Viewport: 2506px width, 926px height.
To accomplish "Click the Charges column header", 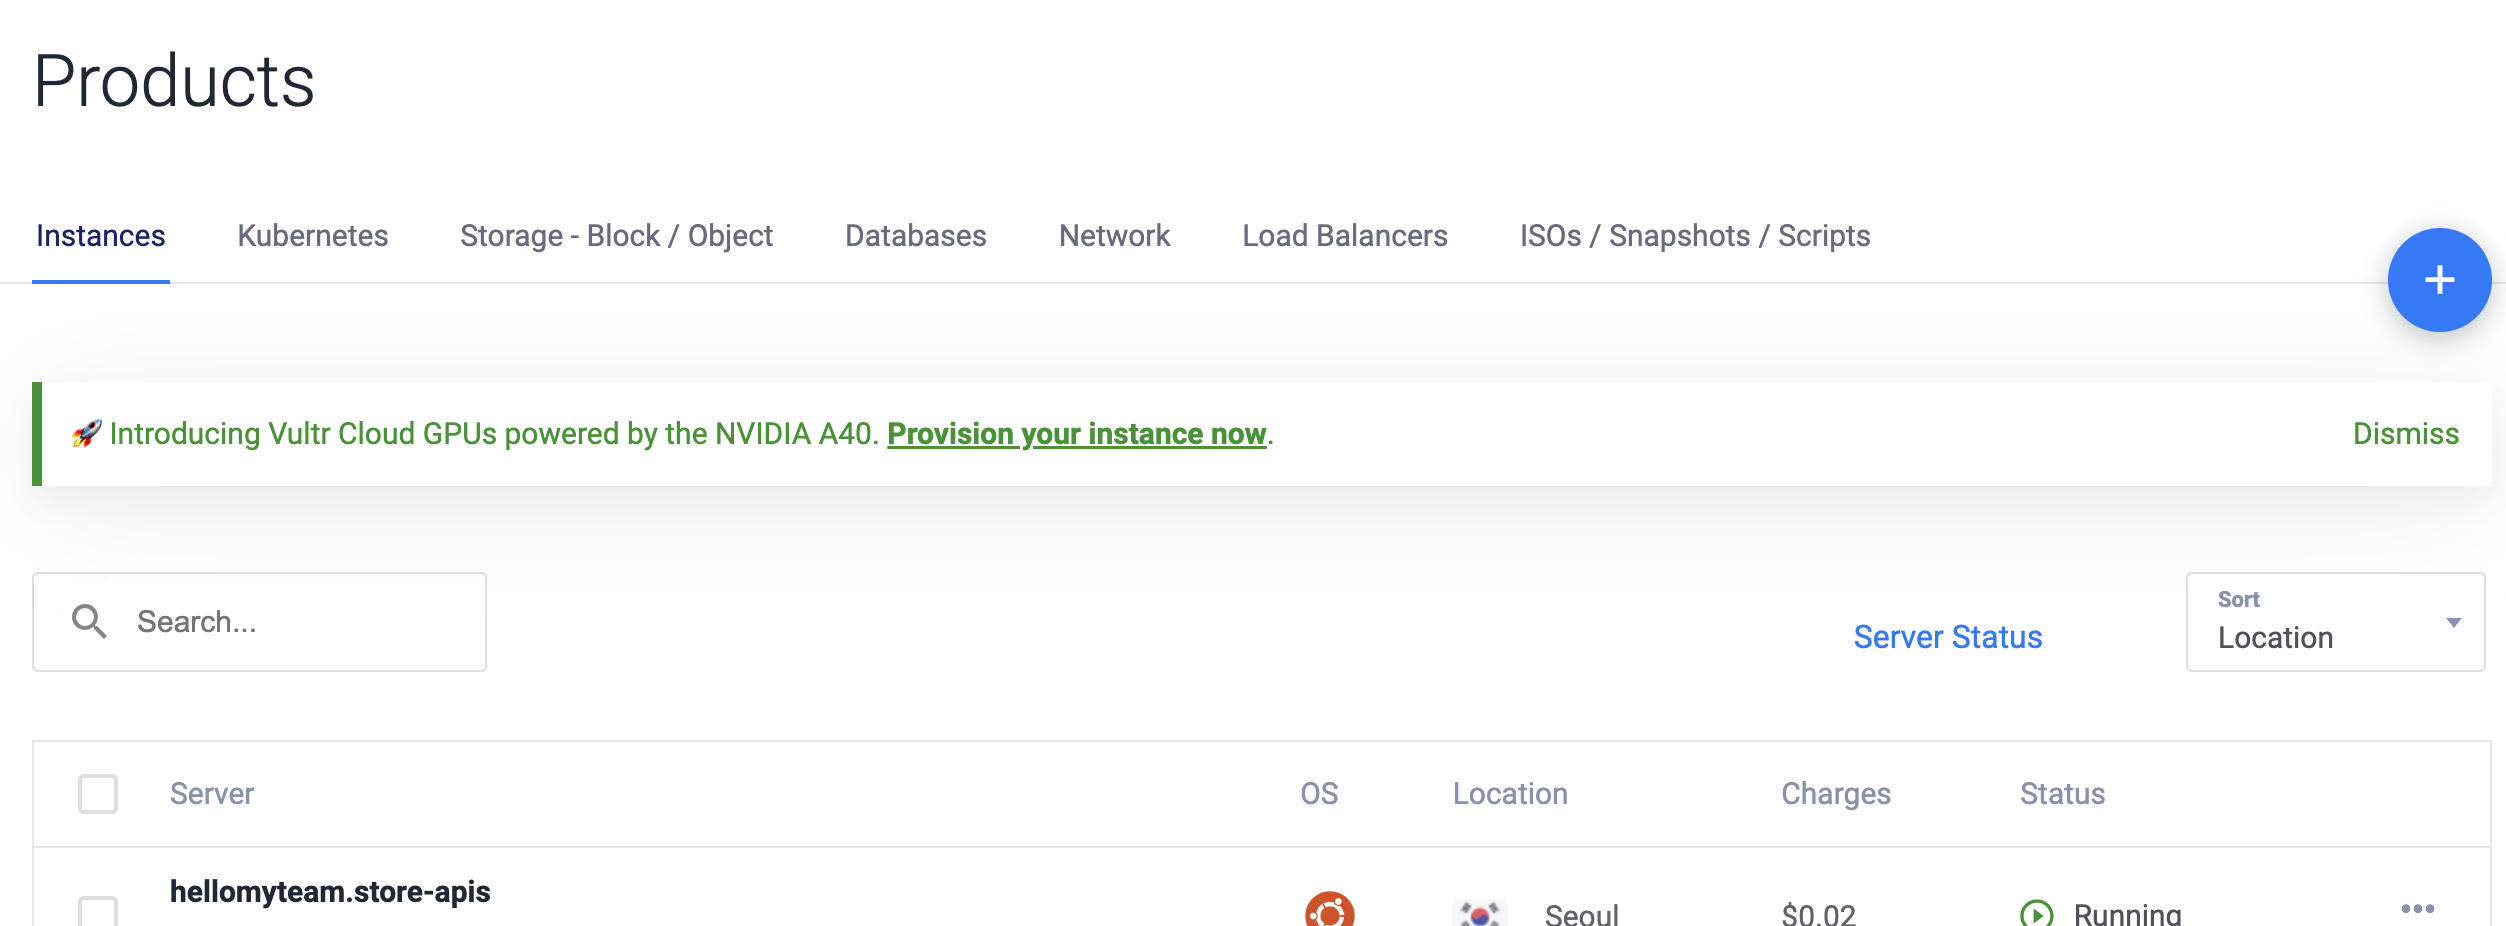I will point(1836,794).
